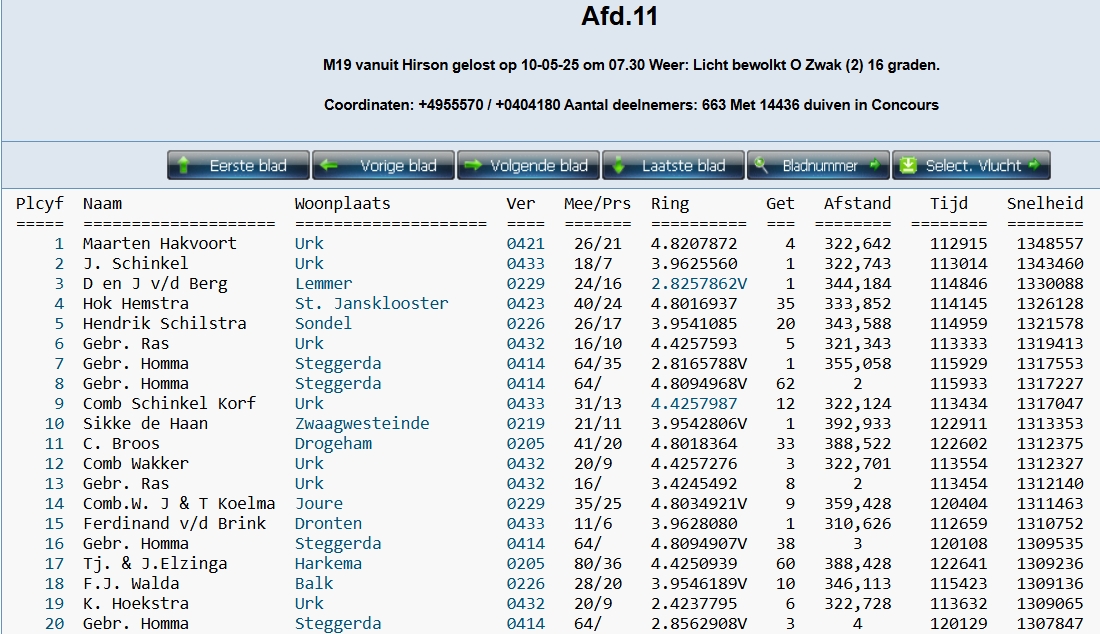Open the Lemmer place link

click(323, 283)
